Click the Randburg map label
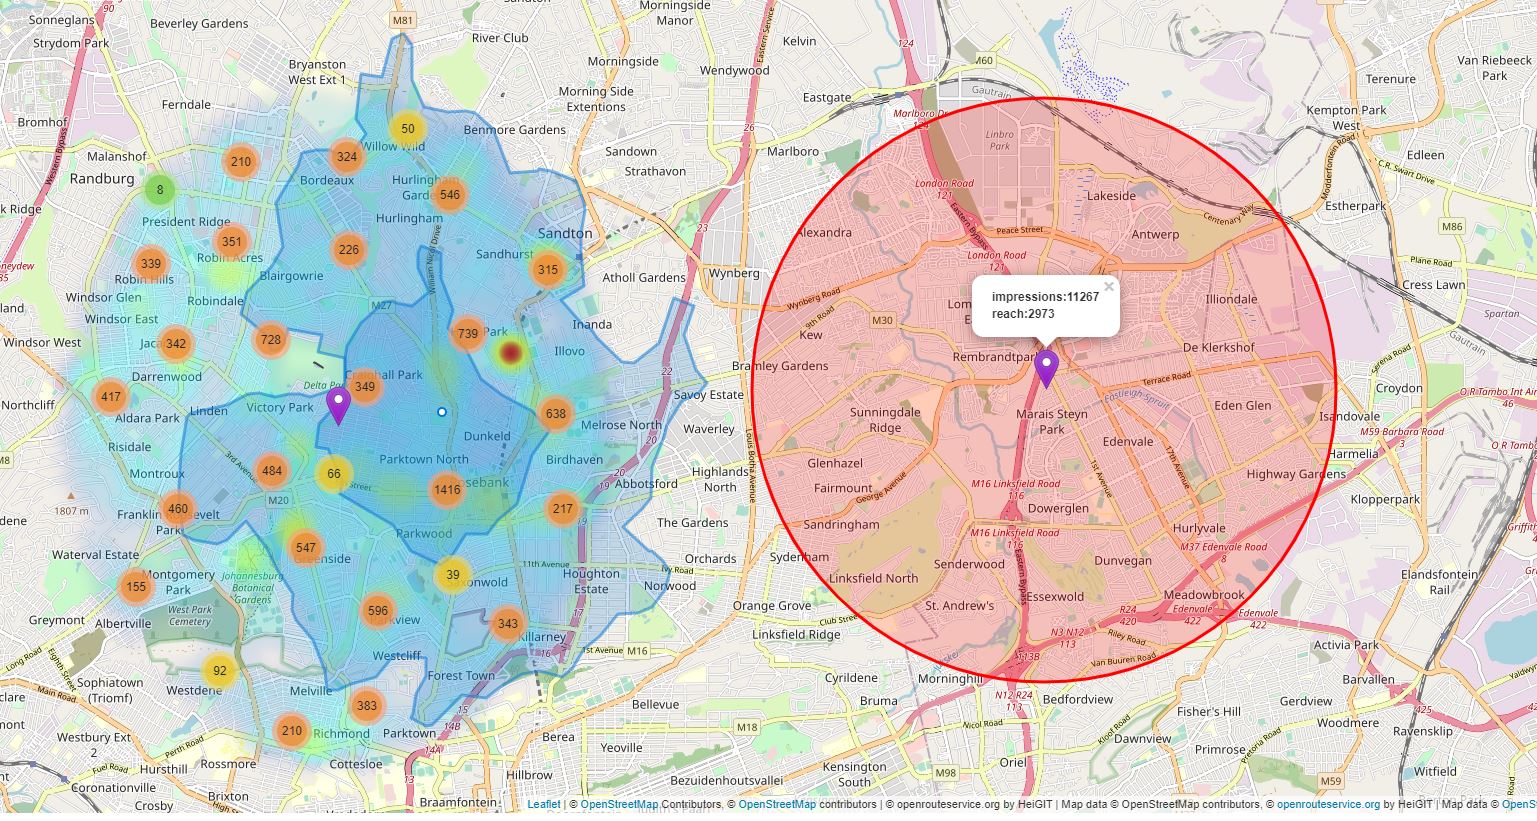The width and height of the screenshot is (1537, 821). (x=102, y=179)
